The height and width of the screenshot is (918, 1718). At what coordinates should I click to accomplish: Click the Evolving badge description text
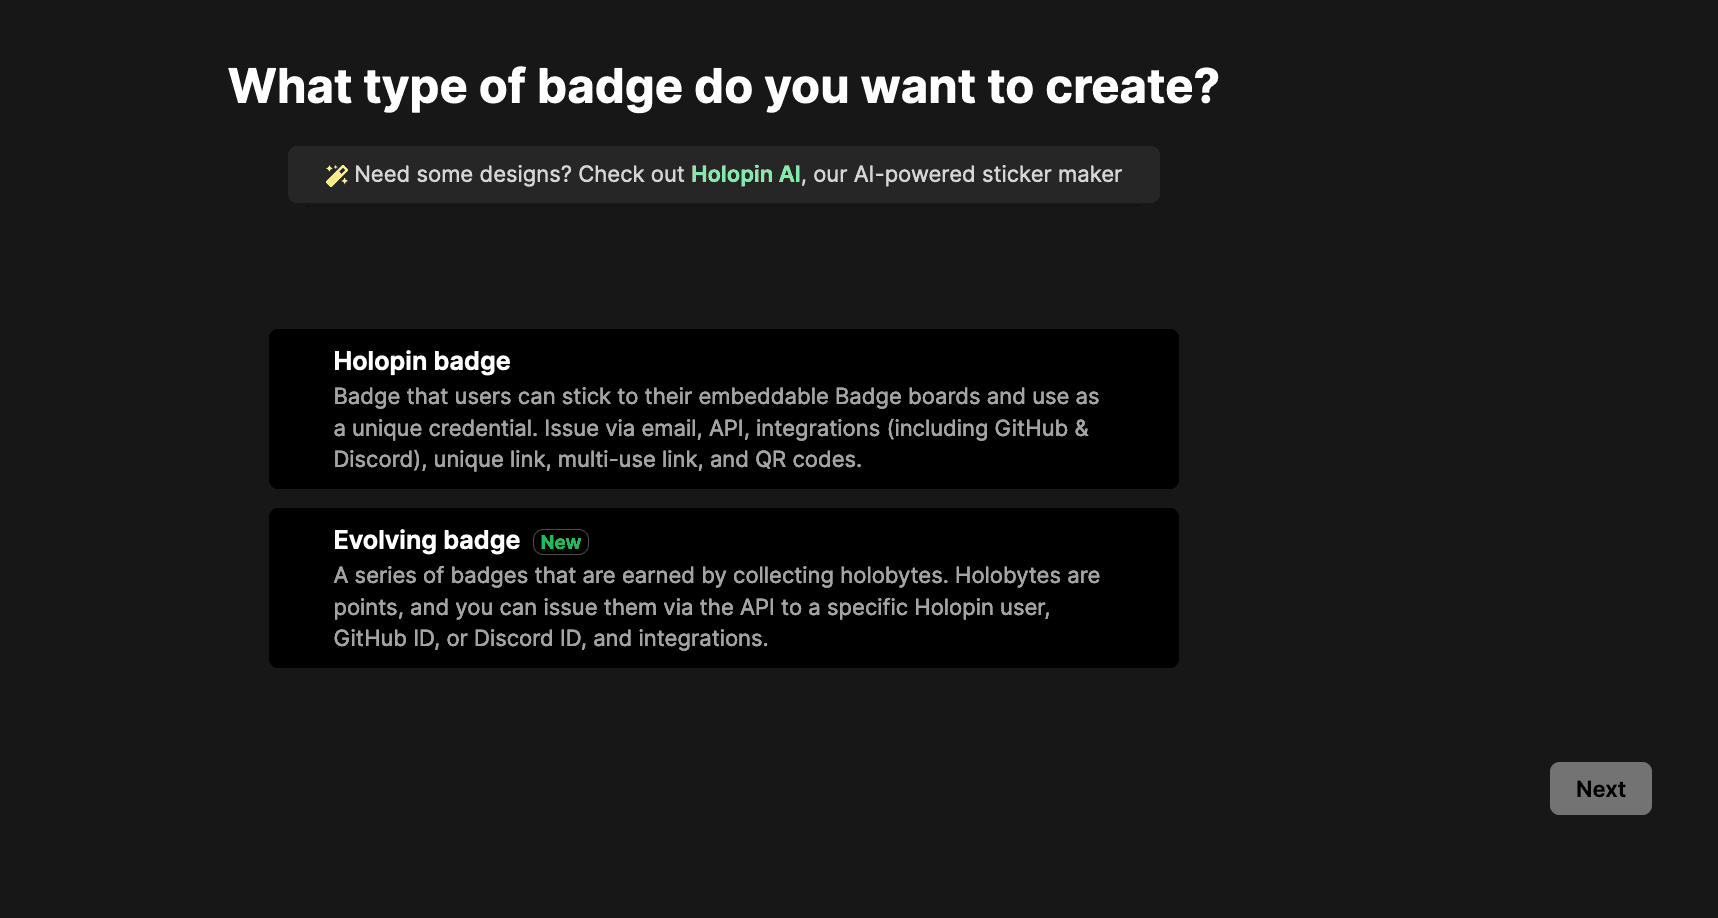pos(716,606)
